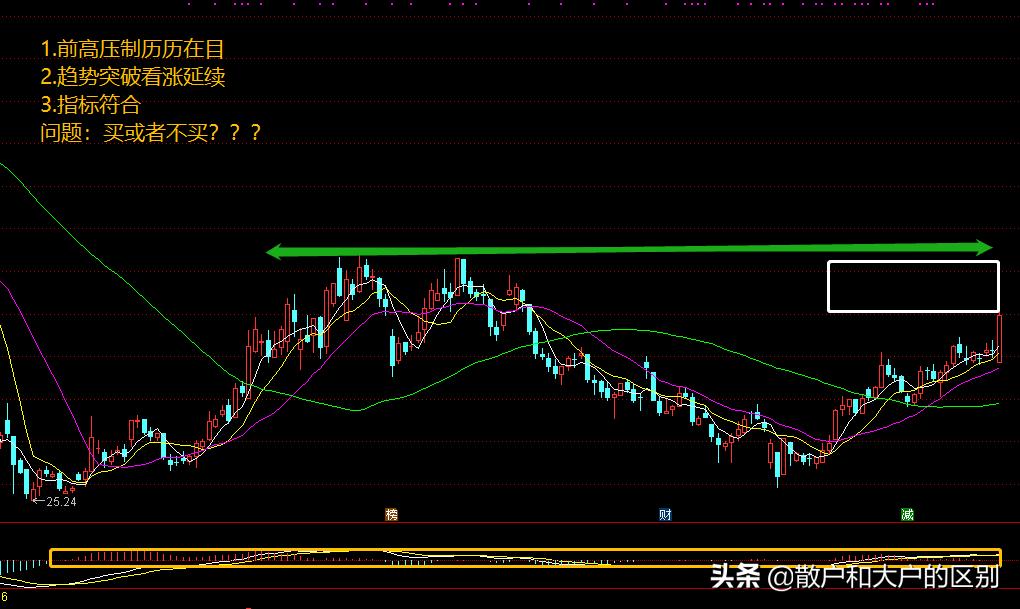Open the 减 shareholder reduction marker

[x=907, y=515]
